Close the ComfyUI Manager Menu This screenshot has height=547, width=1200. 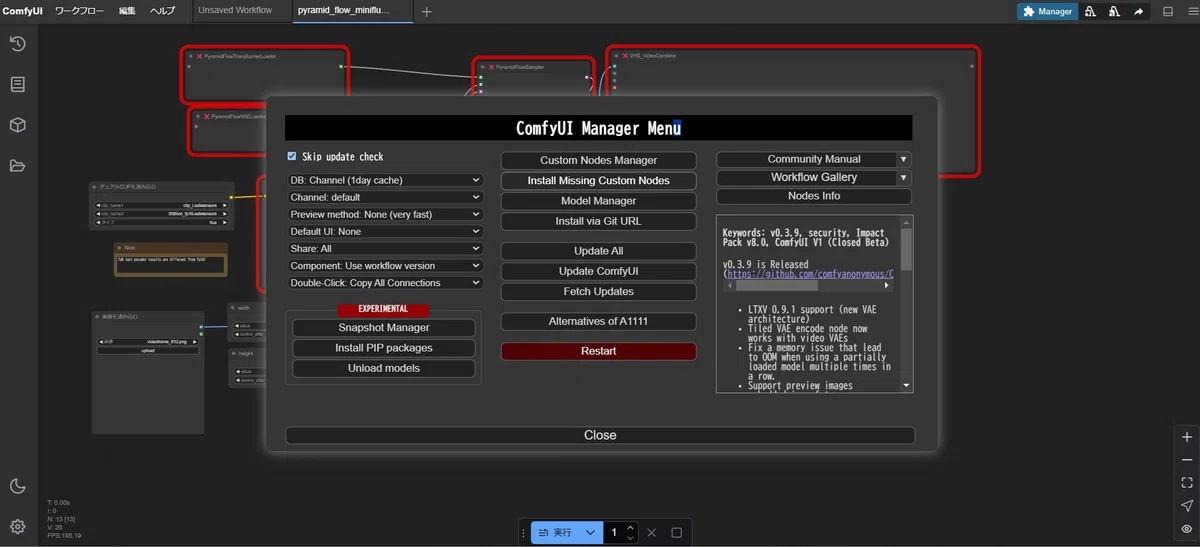[x=600, y=435]
